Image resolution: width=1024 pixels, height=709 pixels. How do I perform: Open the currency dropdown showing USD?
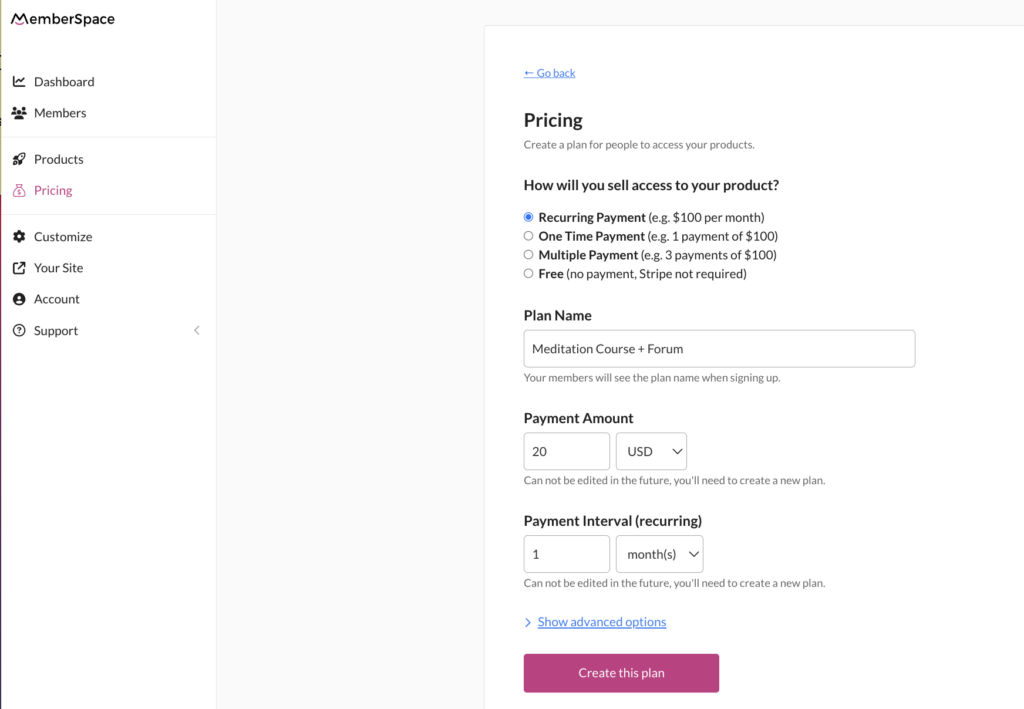pyautogui.click(x=651, y=451)
